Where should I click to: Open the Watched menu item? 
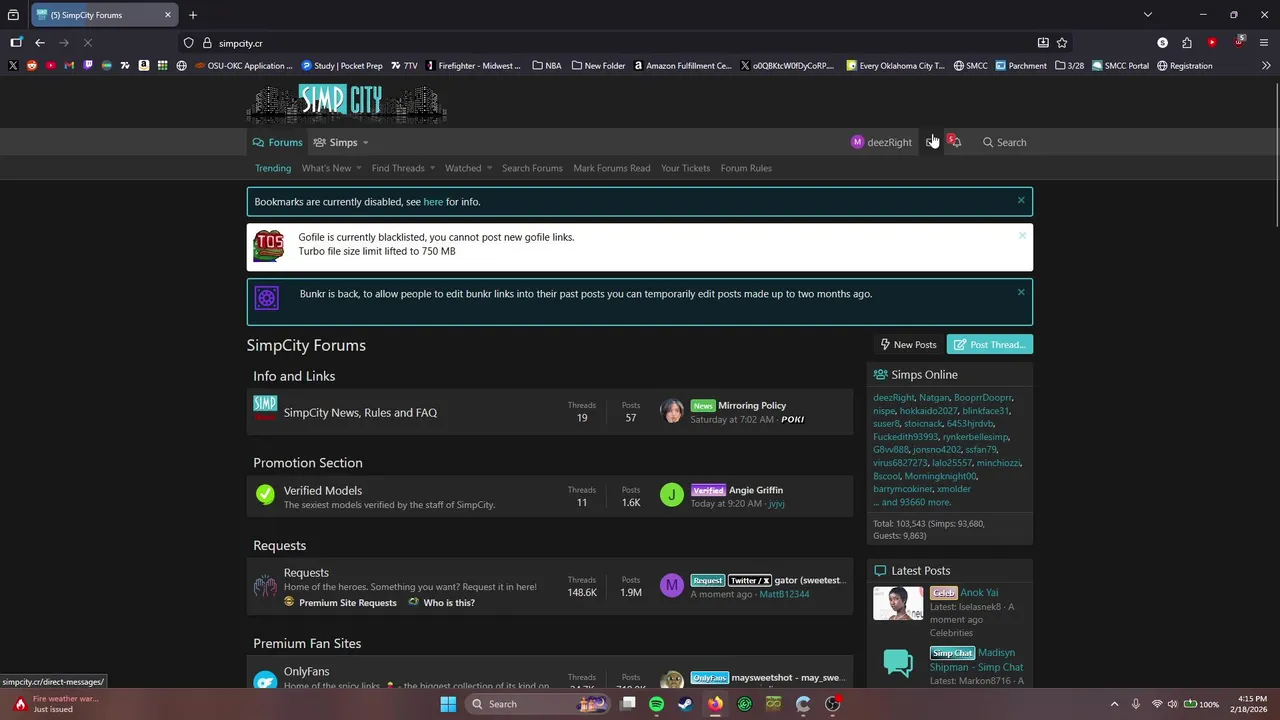pyautogui.click(x=463, y=168)
